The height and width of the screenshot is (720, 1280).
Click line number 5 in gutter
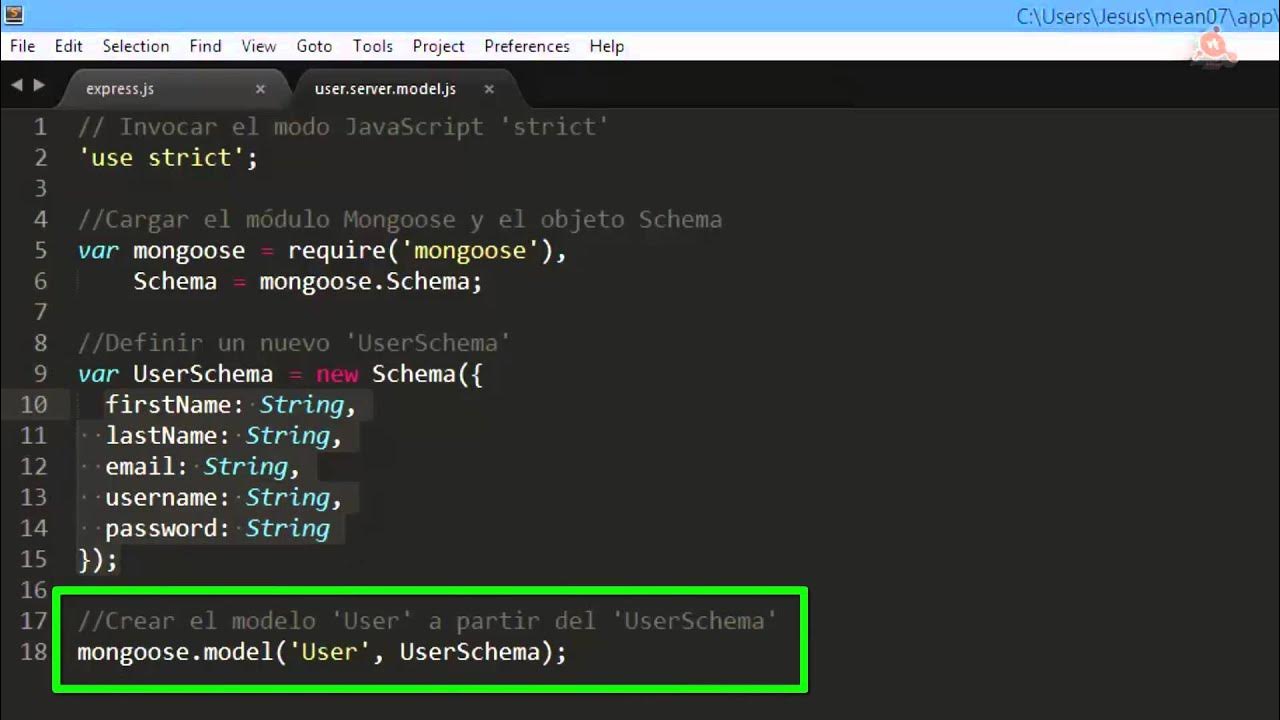(40, 251)
